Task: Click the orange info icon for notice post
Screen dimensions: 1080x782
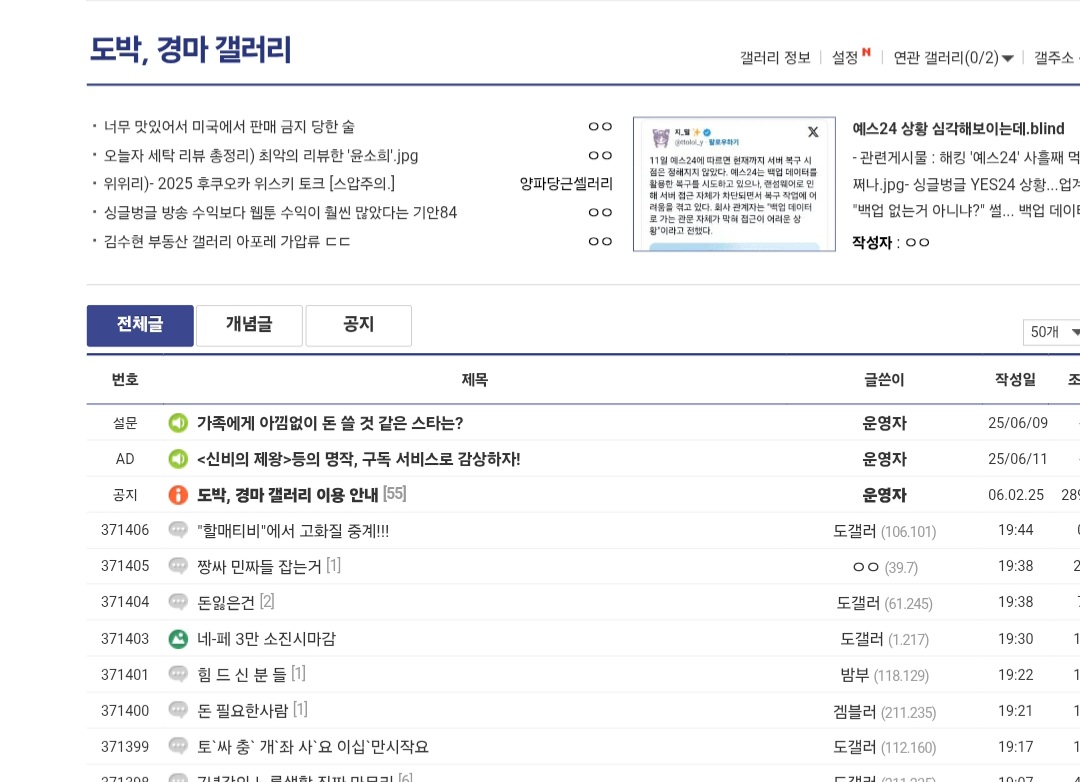Action: coord(178,495)
